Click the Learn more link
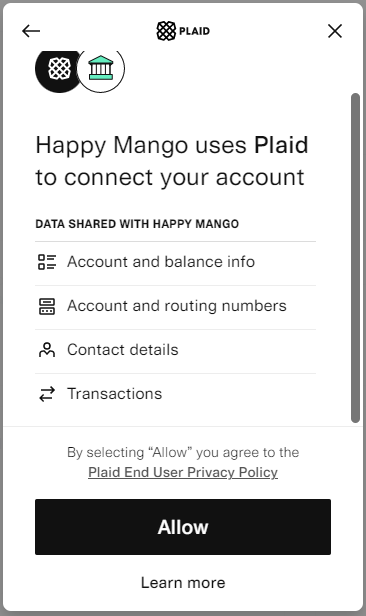 tap(183, 583)
